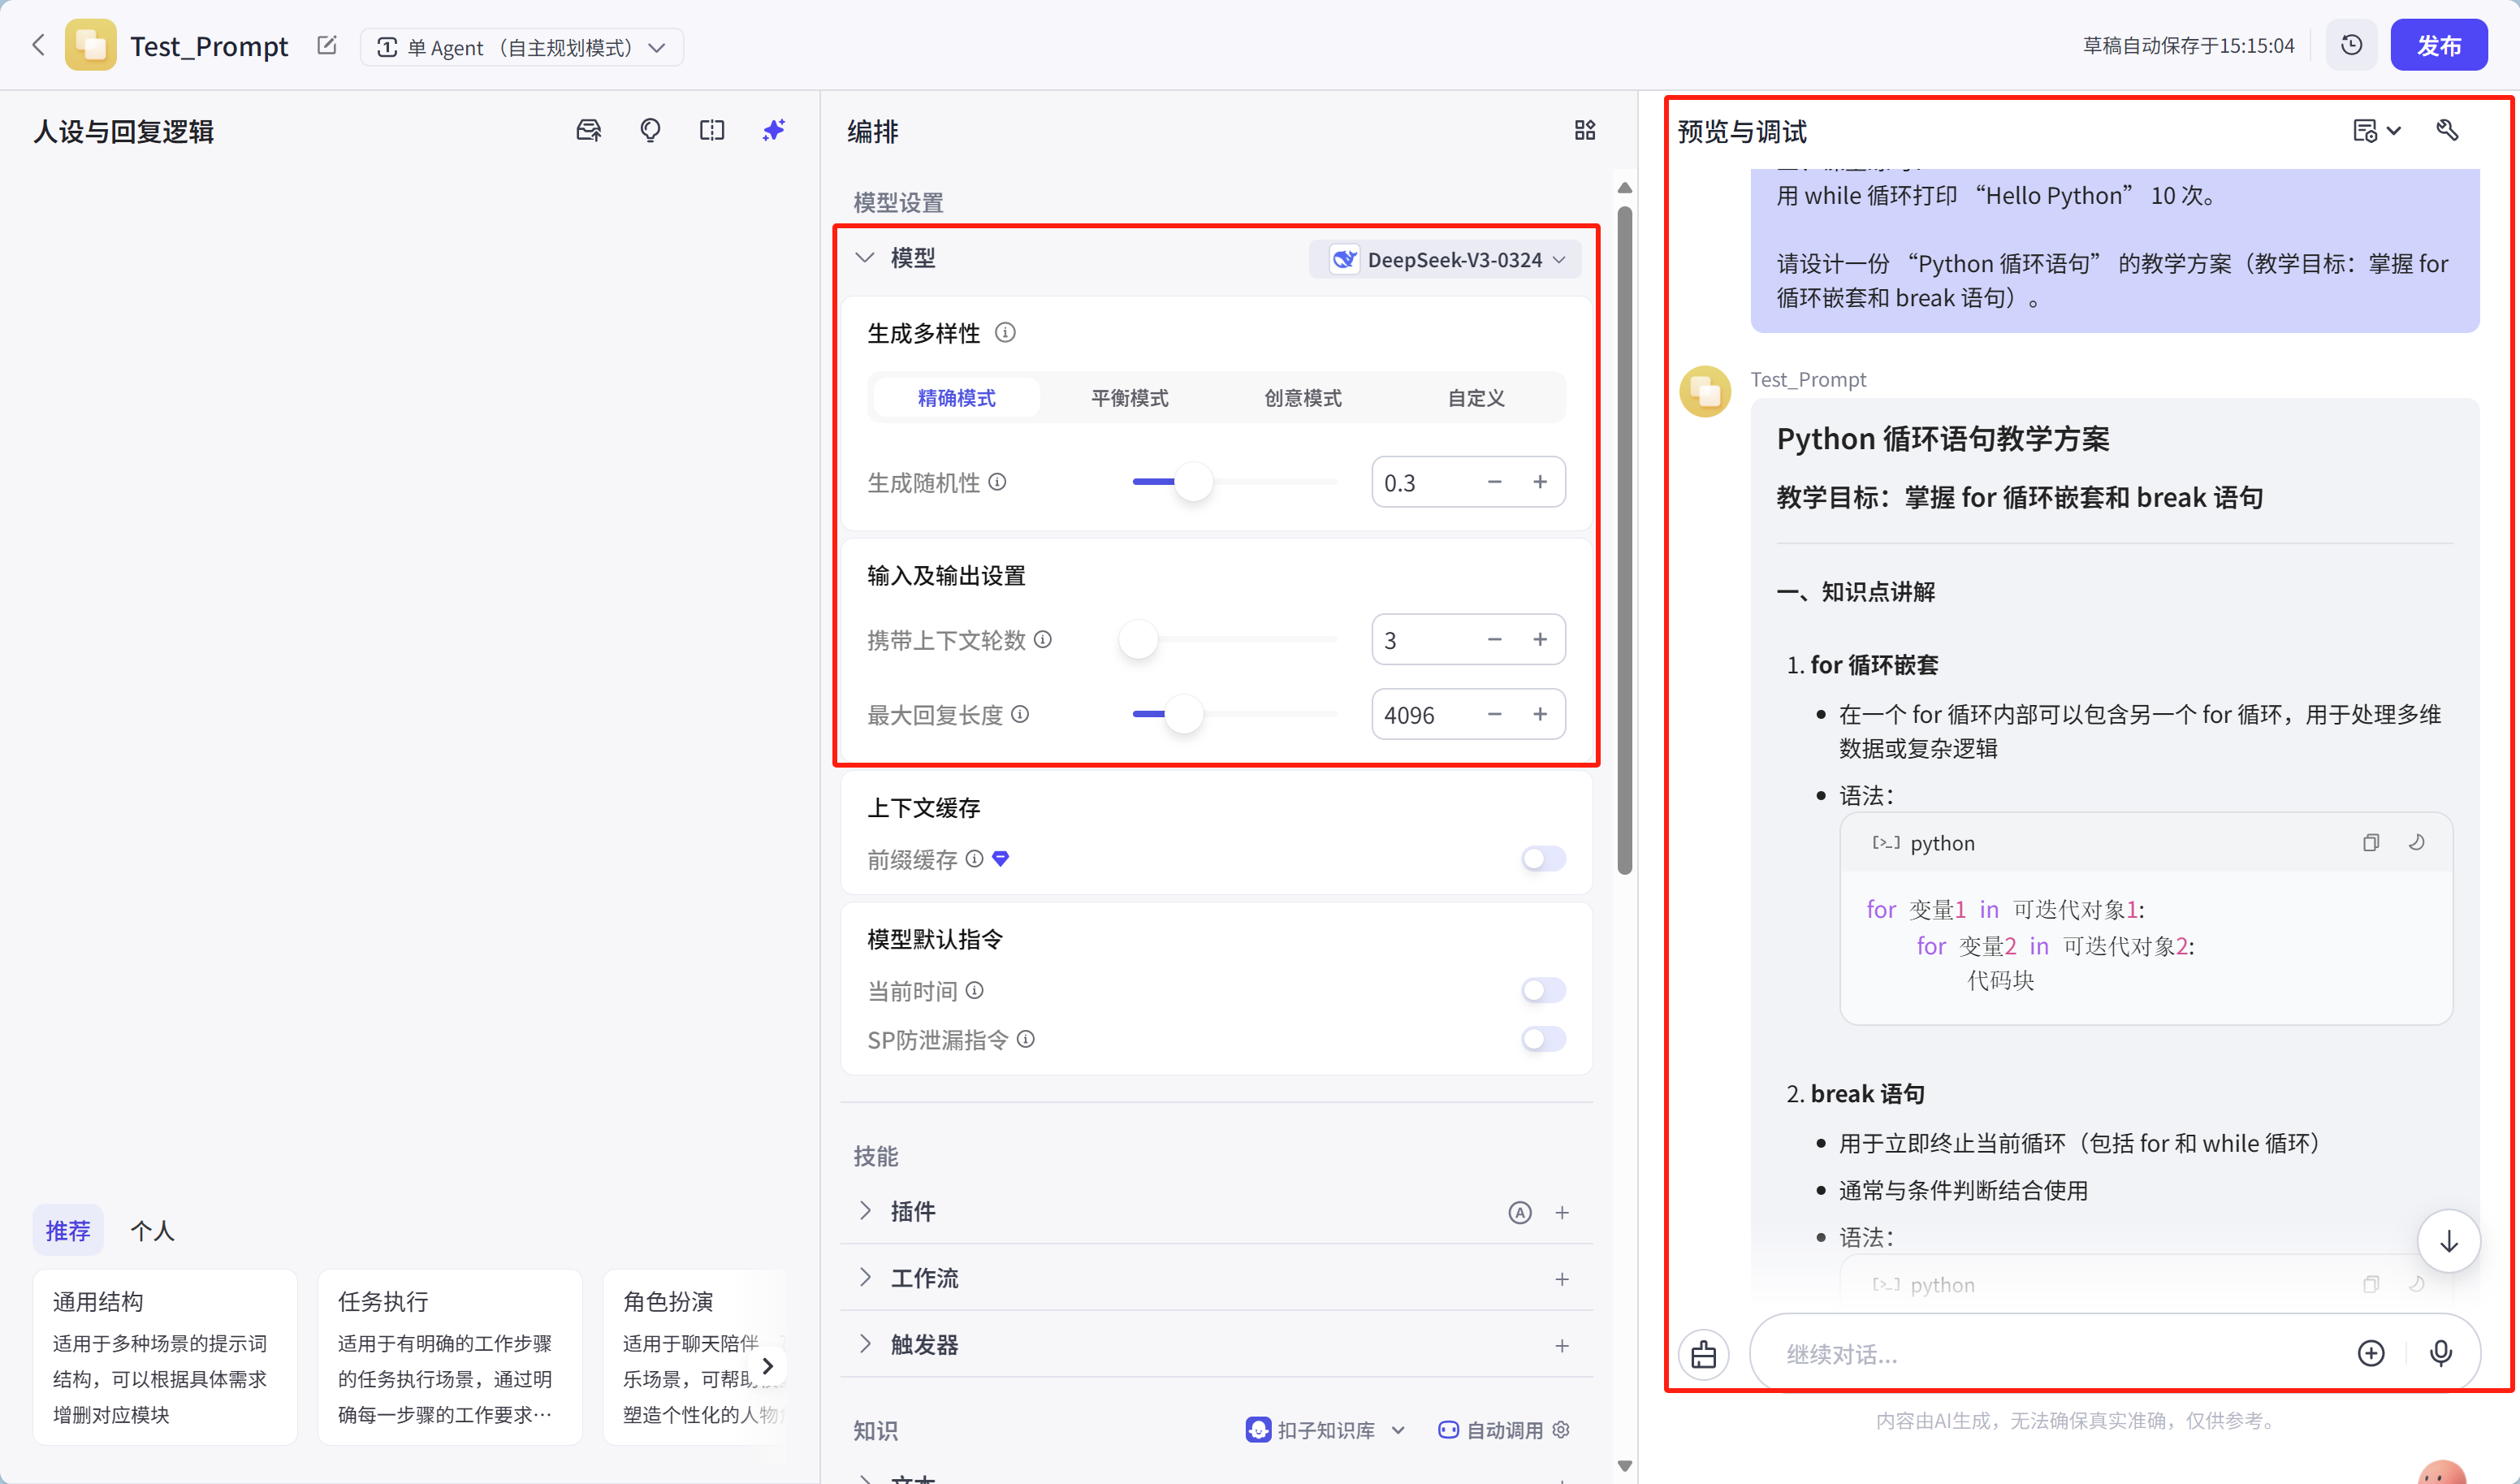Open the preview debug options dropdown

[2376, 131]
